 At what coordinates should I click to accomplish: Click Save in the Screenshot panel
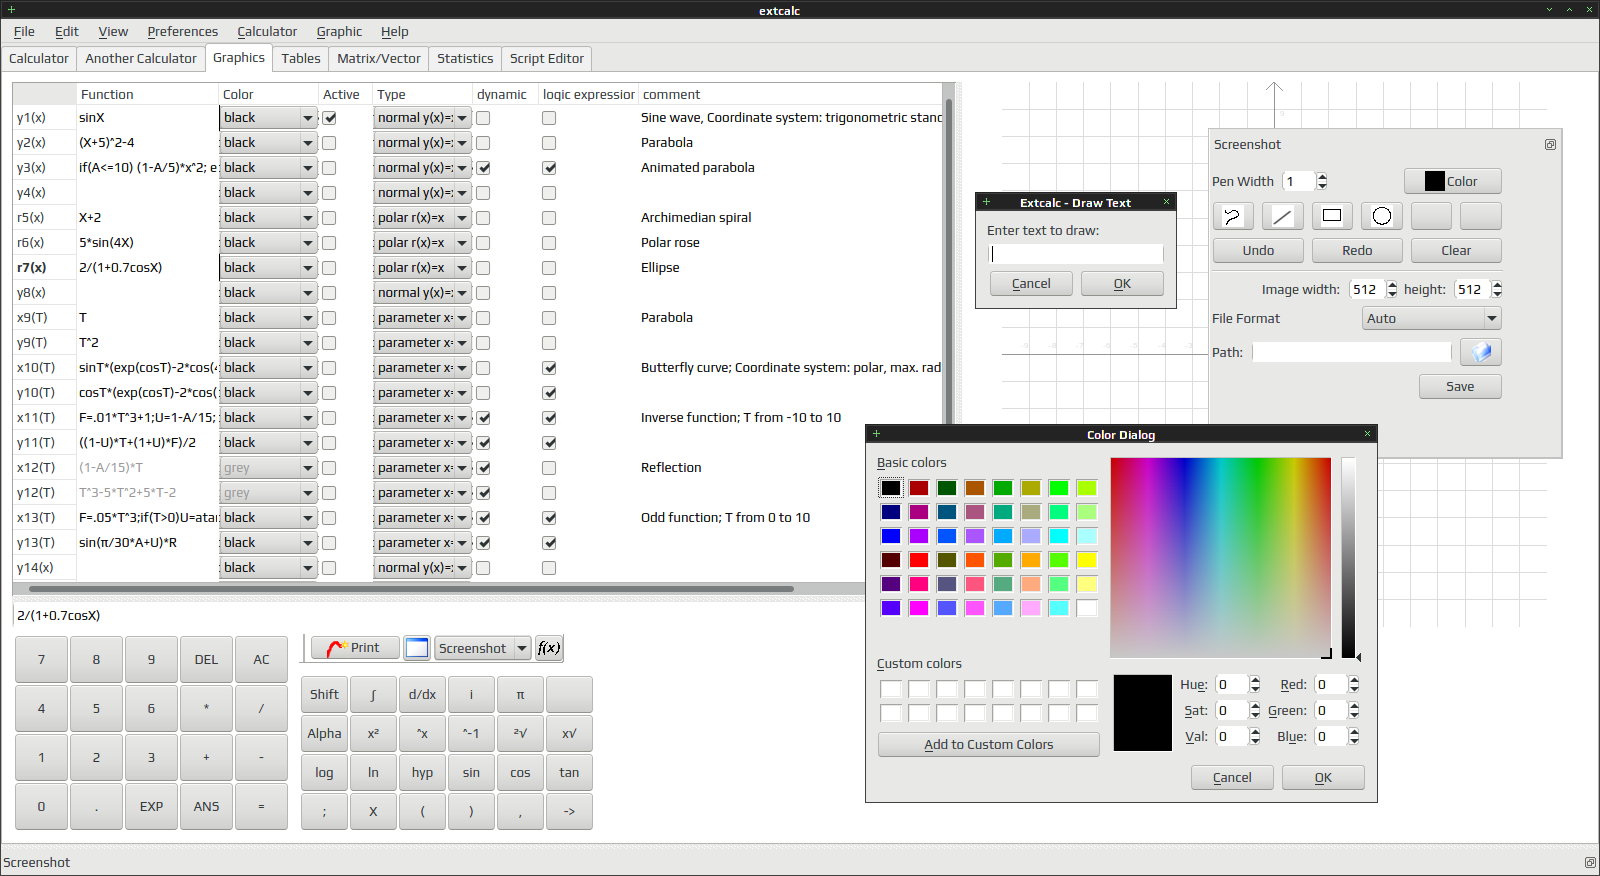[1460, 387]
